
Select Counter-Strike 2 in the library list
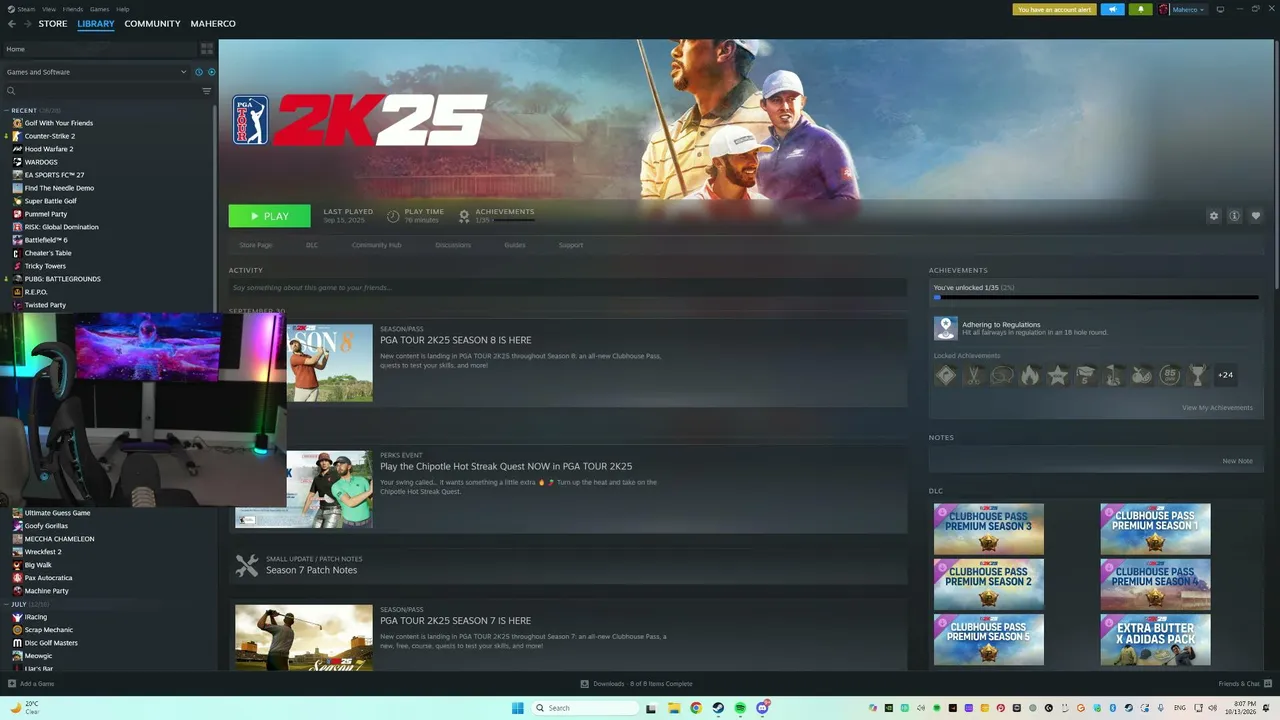tap(50, 136)
